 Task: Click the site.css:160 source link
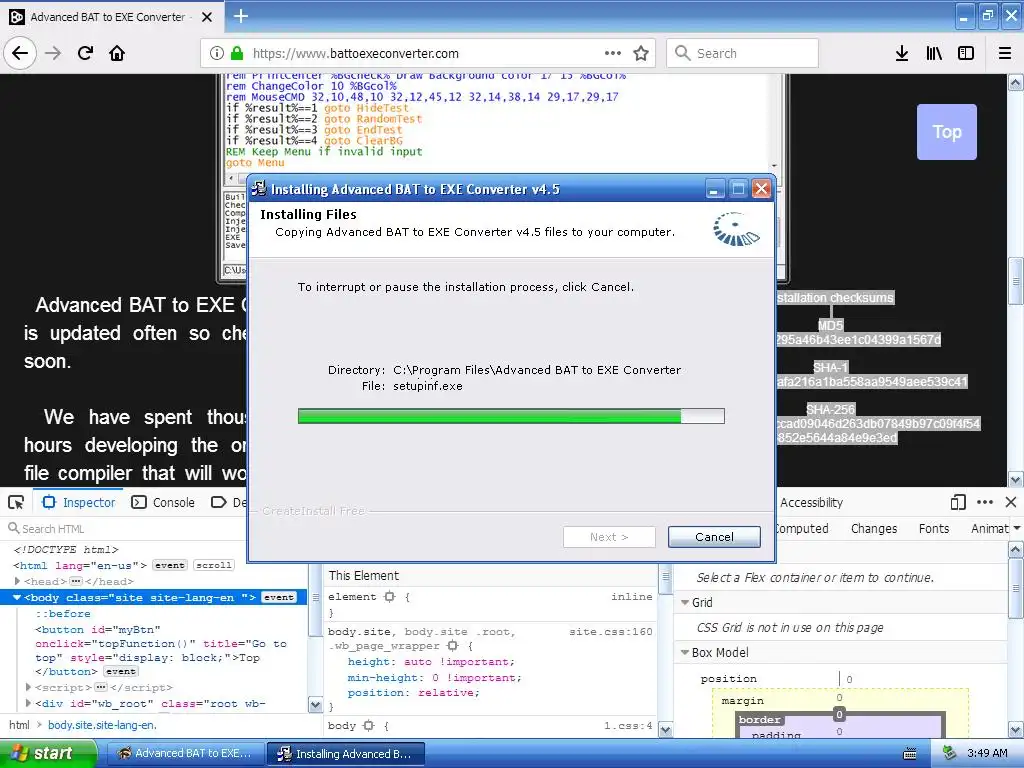point(611,632)
